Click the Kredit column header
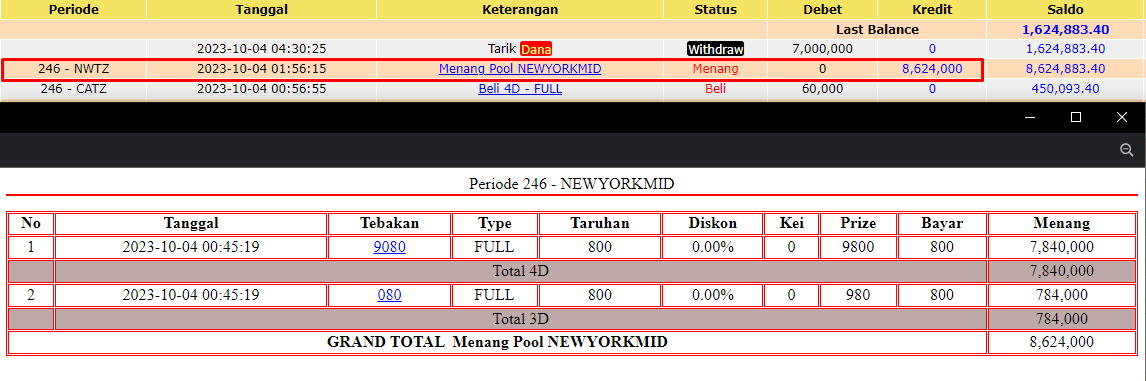 [x=932, y=10]
